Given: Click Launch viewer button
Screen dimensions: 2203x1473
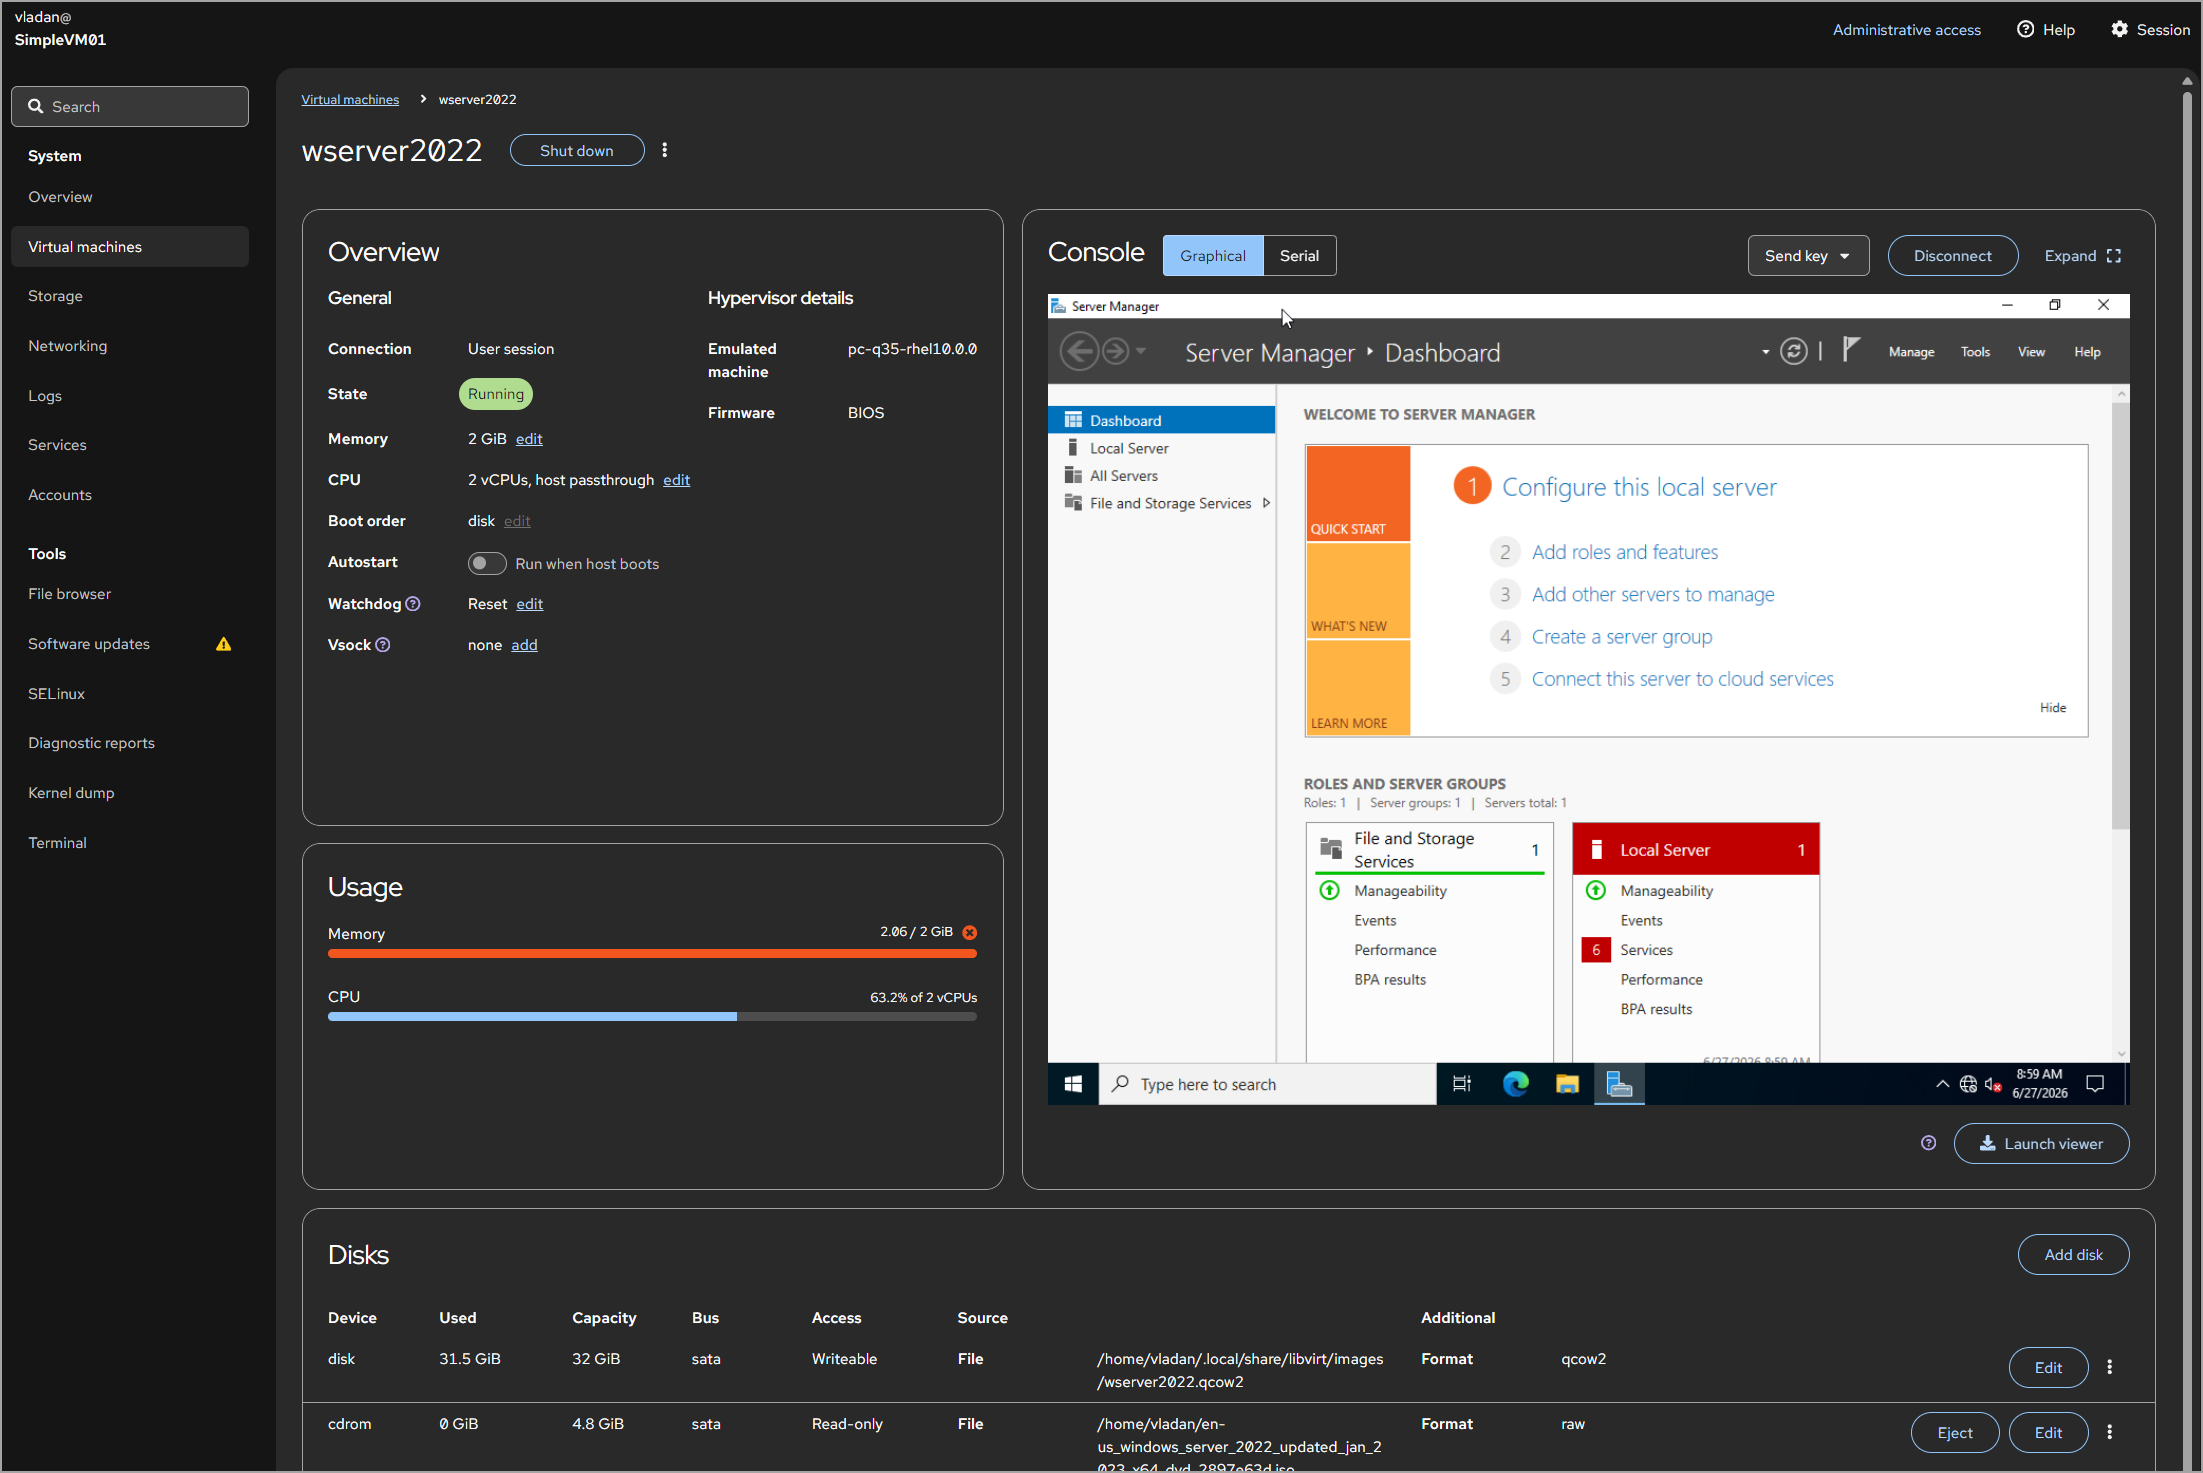Looking at the screenshot, I should pos(2041,1143).
